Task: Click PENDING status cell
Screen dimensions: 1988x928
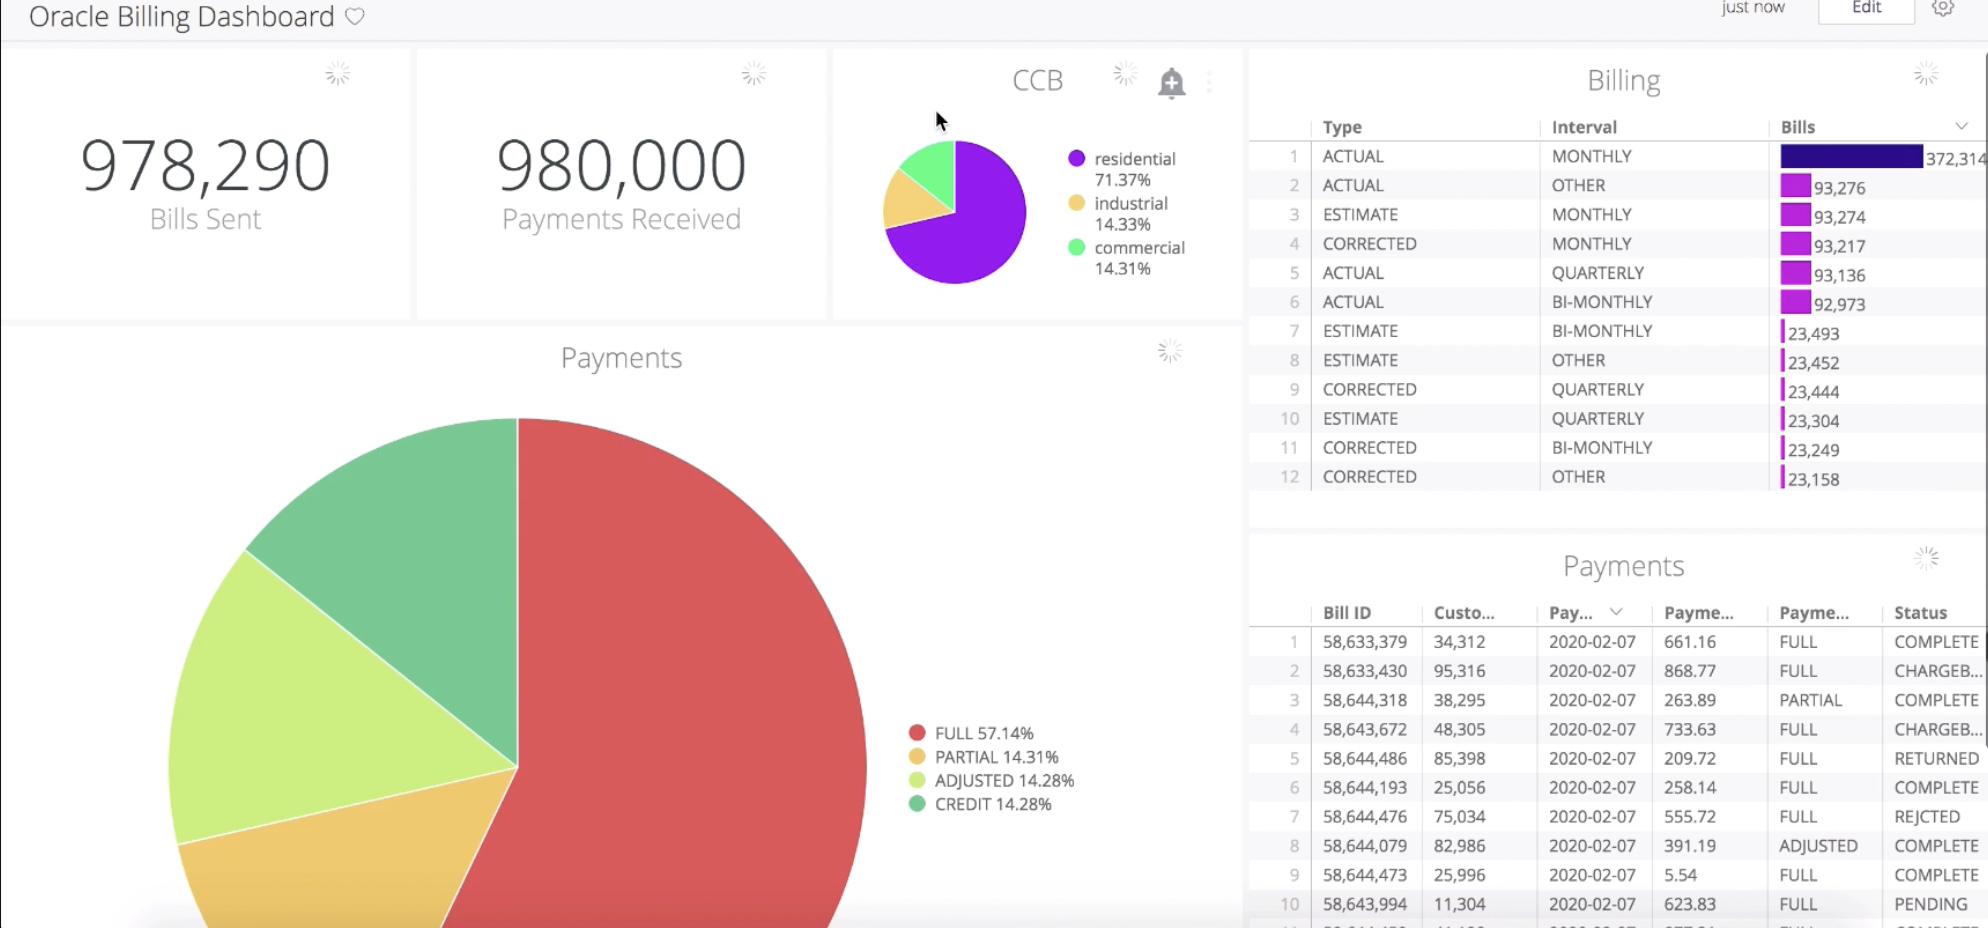Action: click(x=1930, y=904)
